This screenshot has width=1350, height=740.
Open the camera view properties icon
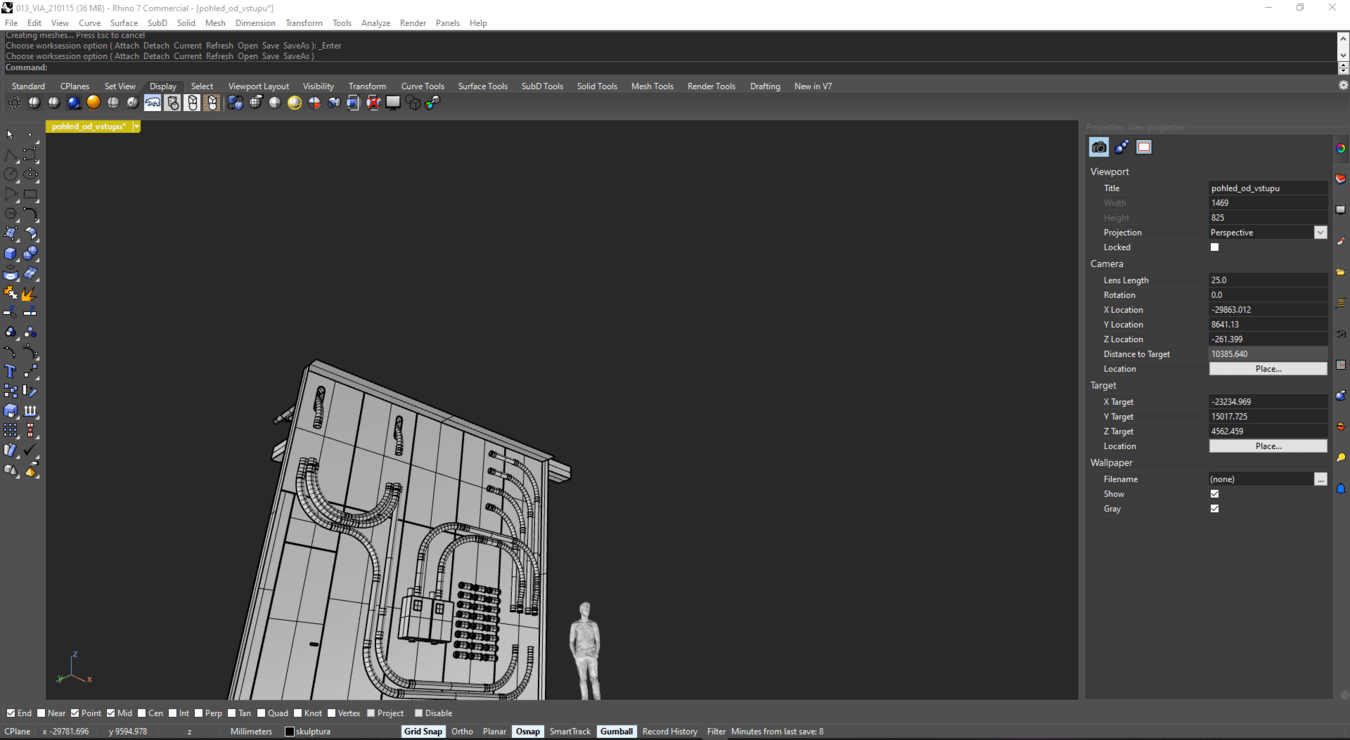tap(1099, 147)
